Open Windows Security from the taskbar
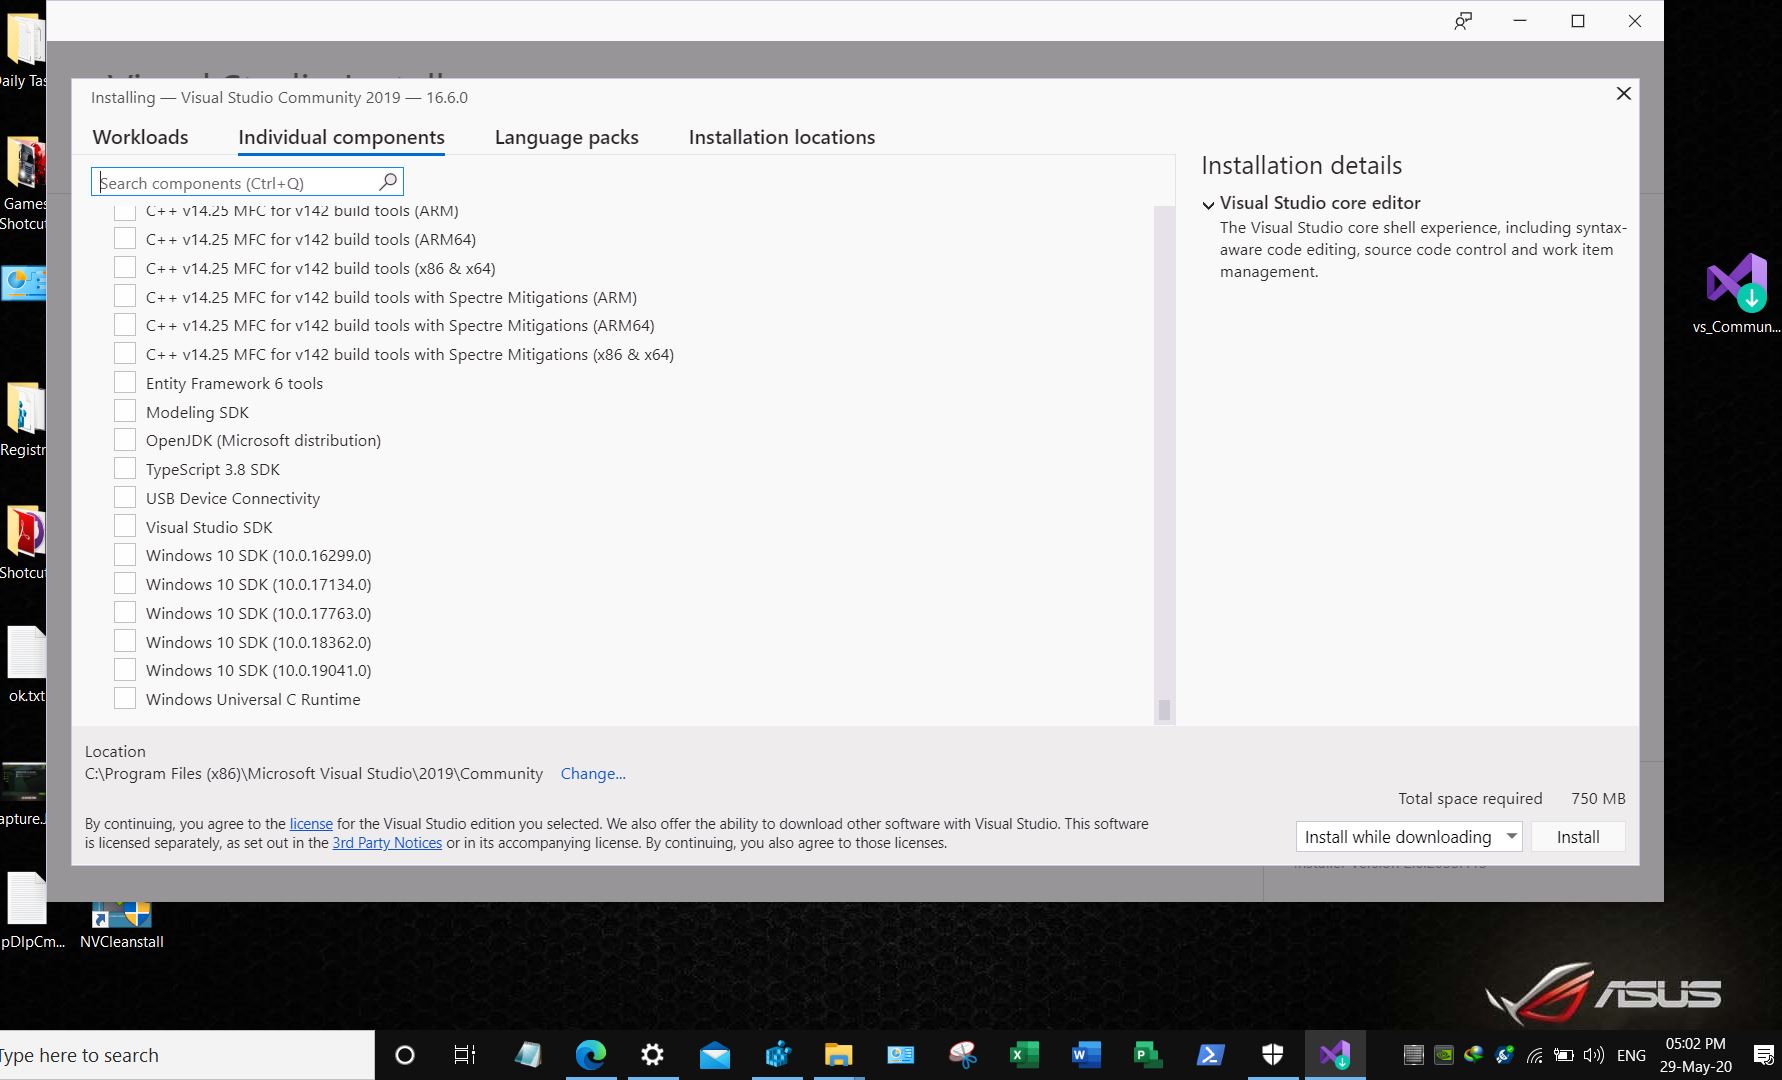The height and width of the screenshot is (1080, 1782). [x=1272, y=1054]
